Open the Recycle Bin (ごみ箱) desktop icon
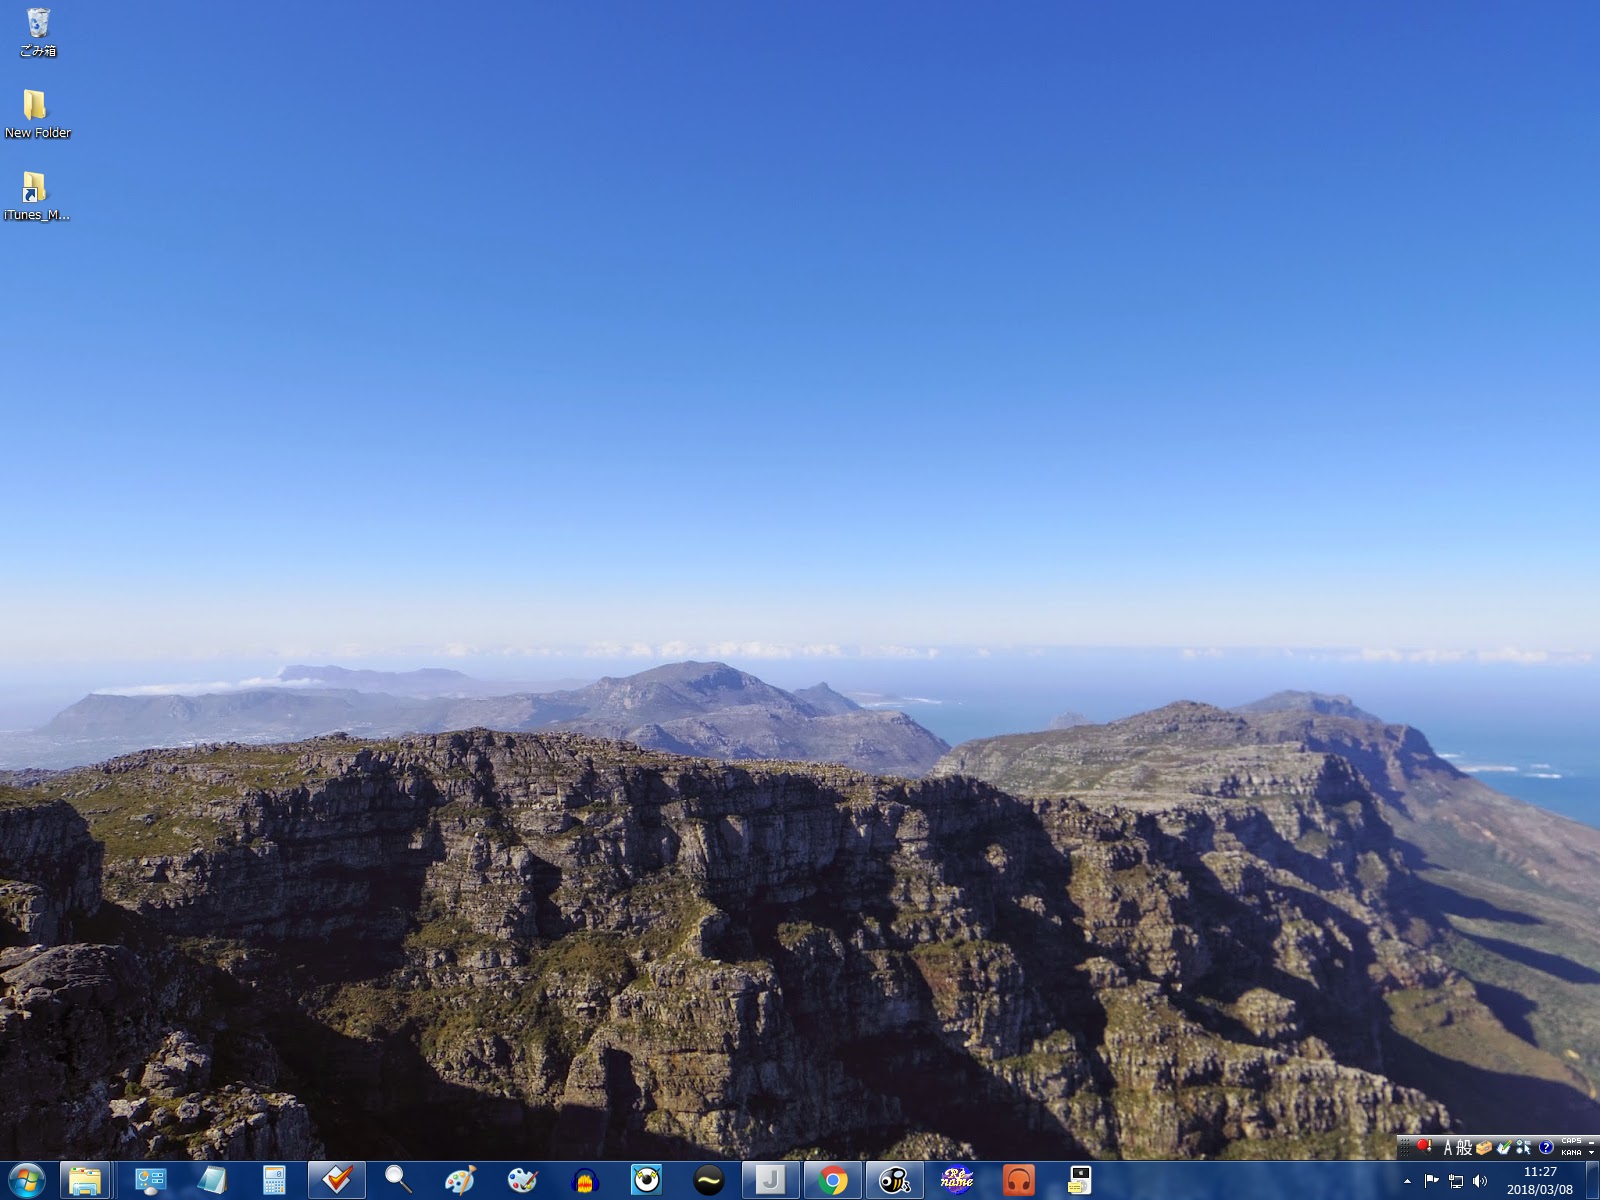This screenshot has height=1200, width=1600. point(38,32)
